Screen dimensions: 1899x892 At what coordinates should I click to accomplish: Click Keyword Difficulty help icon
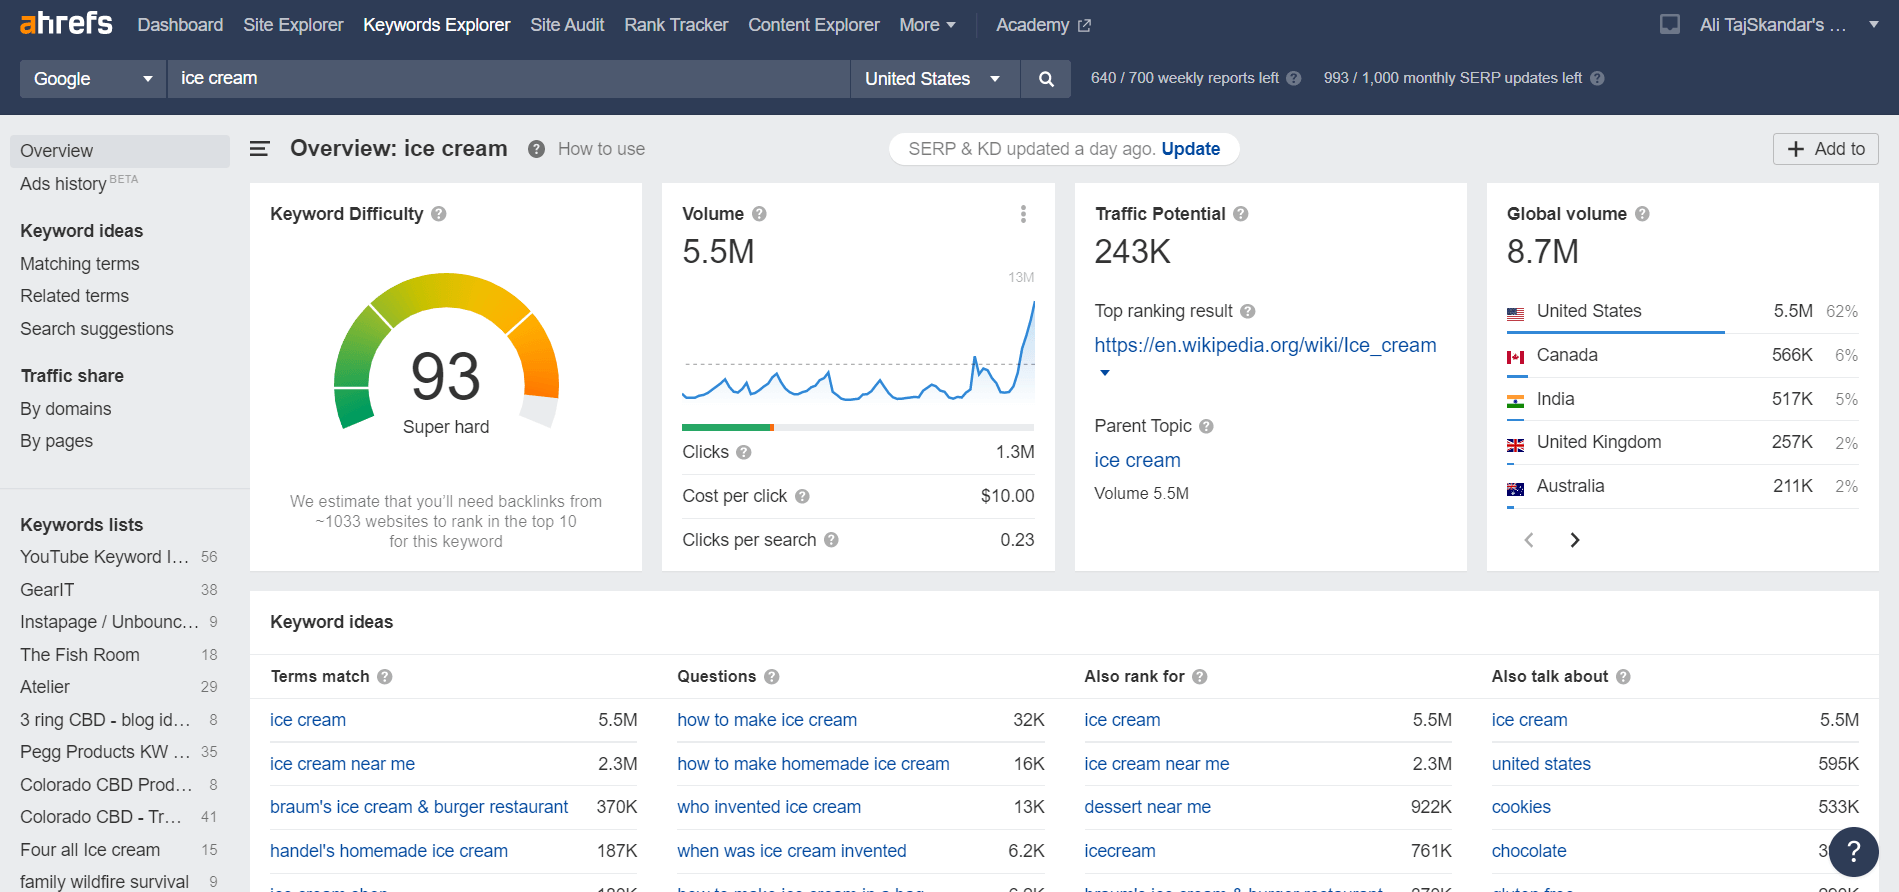point(439,214)
